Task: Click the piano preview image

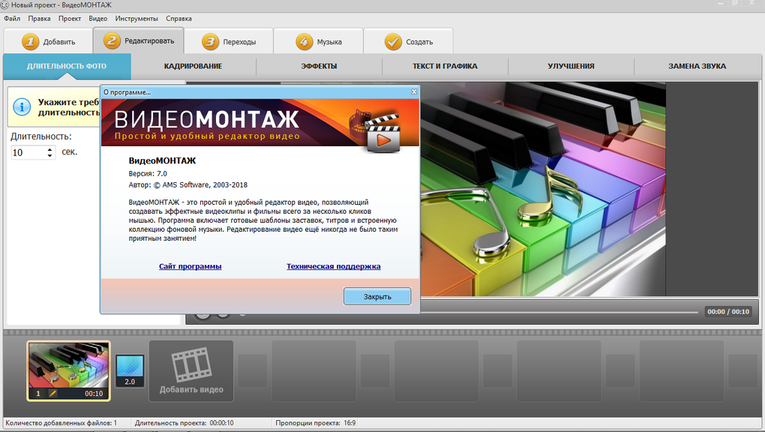Action: [x=543, y=189]
